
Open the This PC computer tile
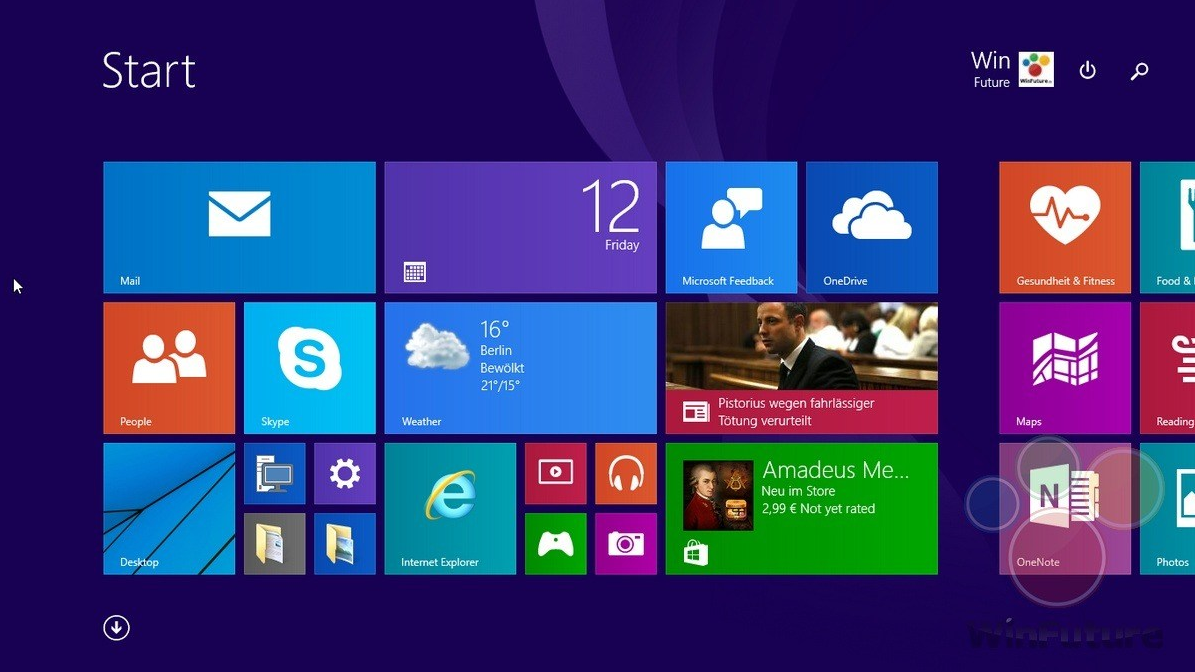tap(274, 473)
